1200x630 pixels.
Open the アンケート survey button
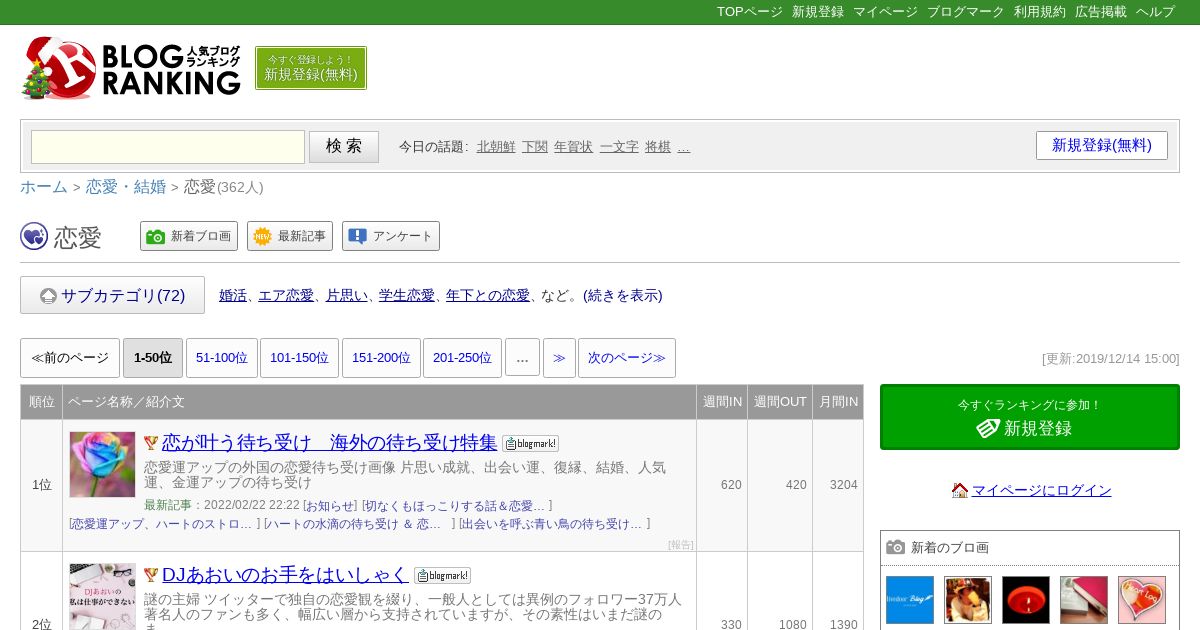click(x=391, y=236)
